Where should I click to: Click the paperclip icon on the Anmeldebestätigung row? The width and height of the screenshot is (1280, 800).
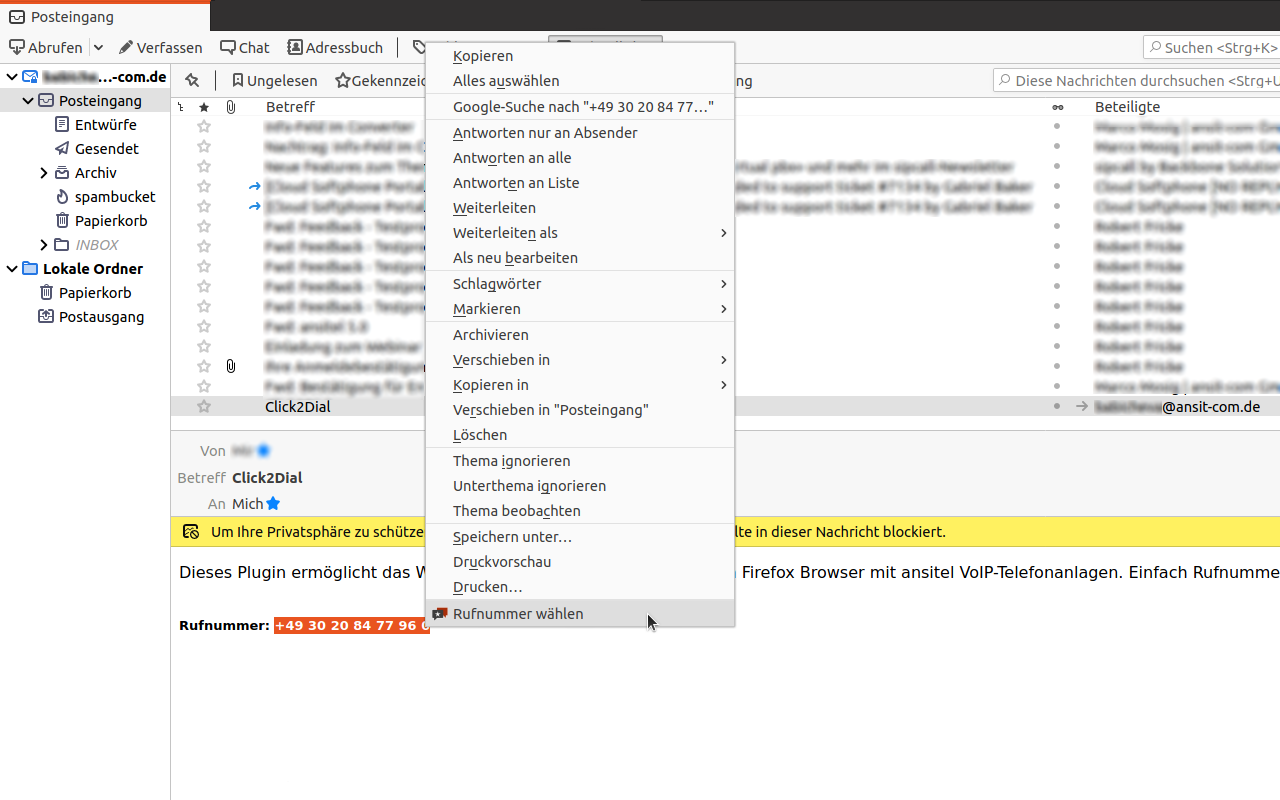pos(230,366)
